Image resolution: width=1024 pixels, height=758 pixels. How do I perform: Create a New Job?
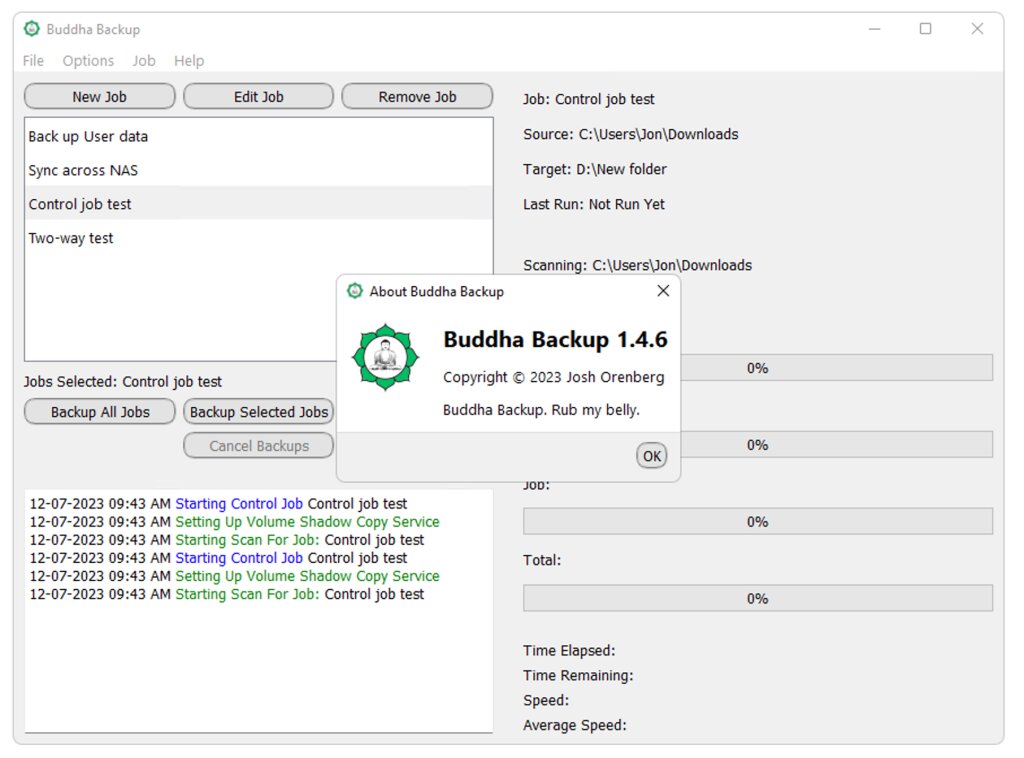[100, 97]
